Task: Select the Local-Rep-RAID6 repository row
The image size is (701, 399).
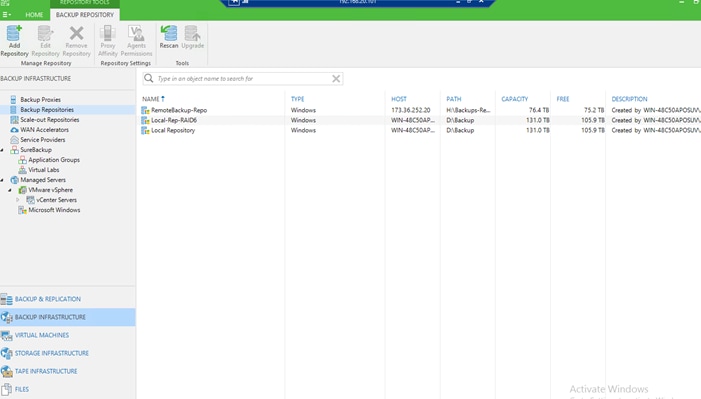Action: point(420,120)
